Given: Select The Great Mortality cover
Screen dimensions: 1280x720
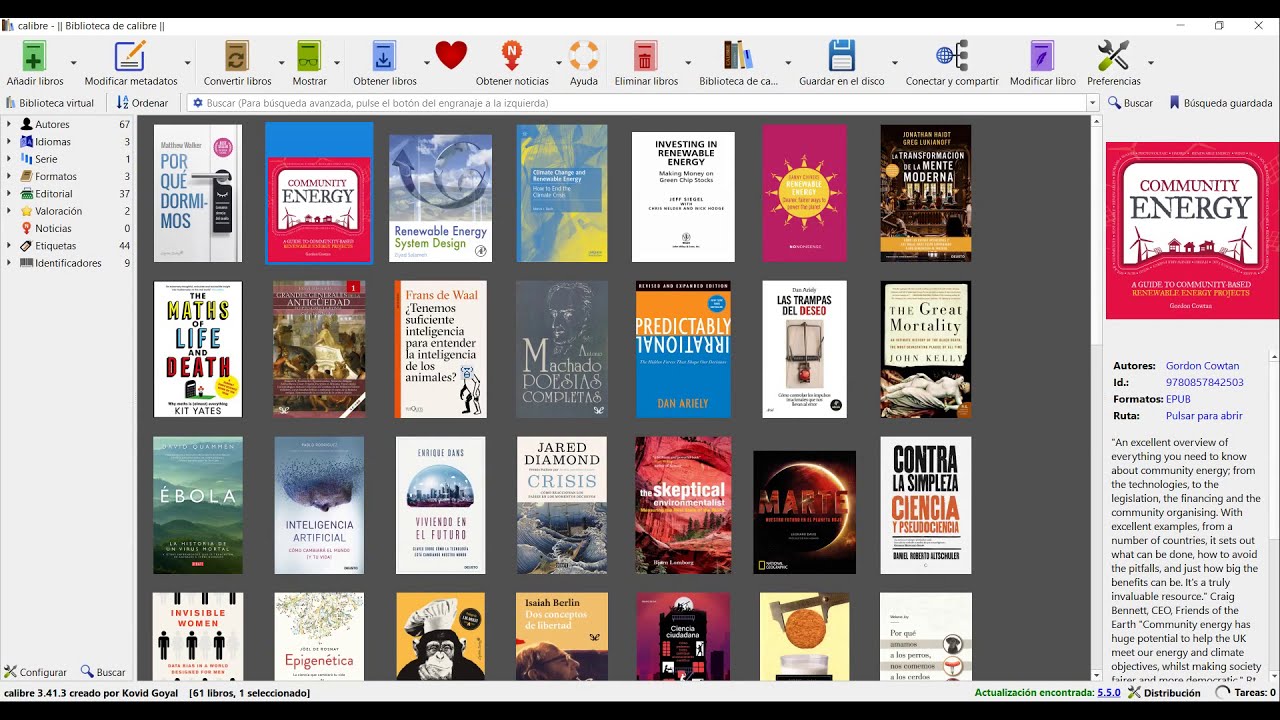Looking at the screenshot, I should 926,349.
